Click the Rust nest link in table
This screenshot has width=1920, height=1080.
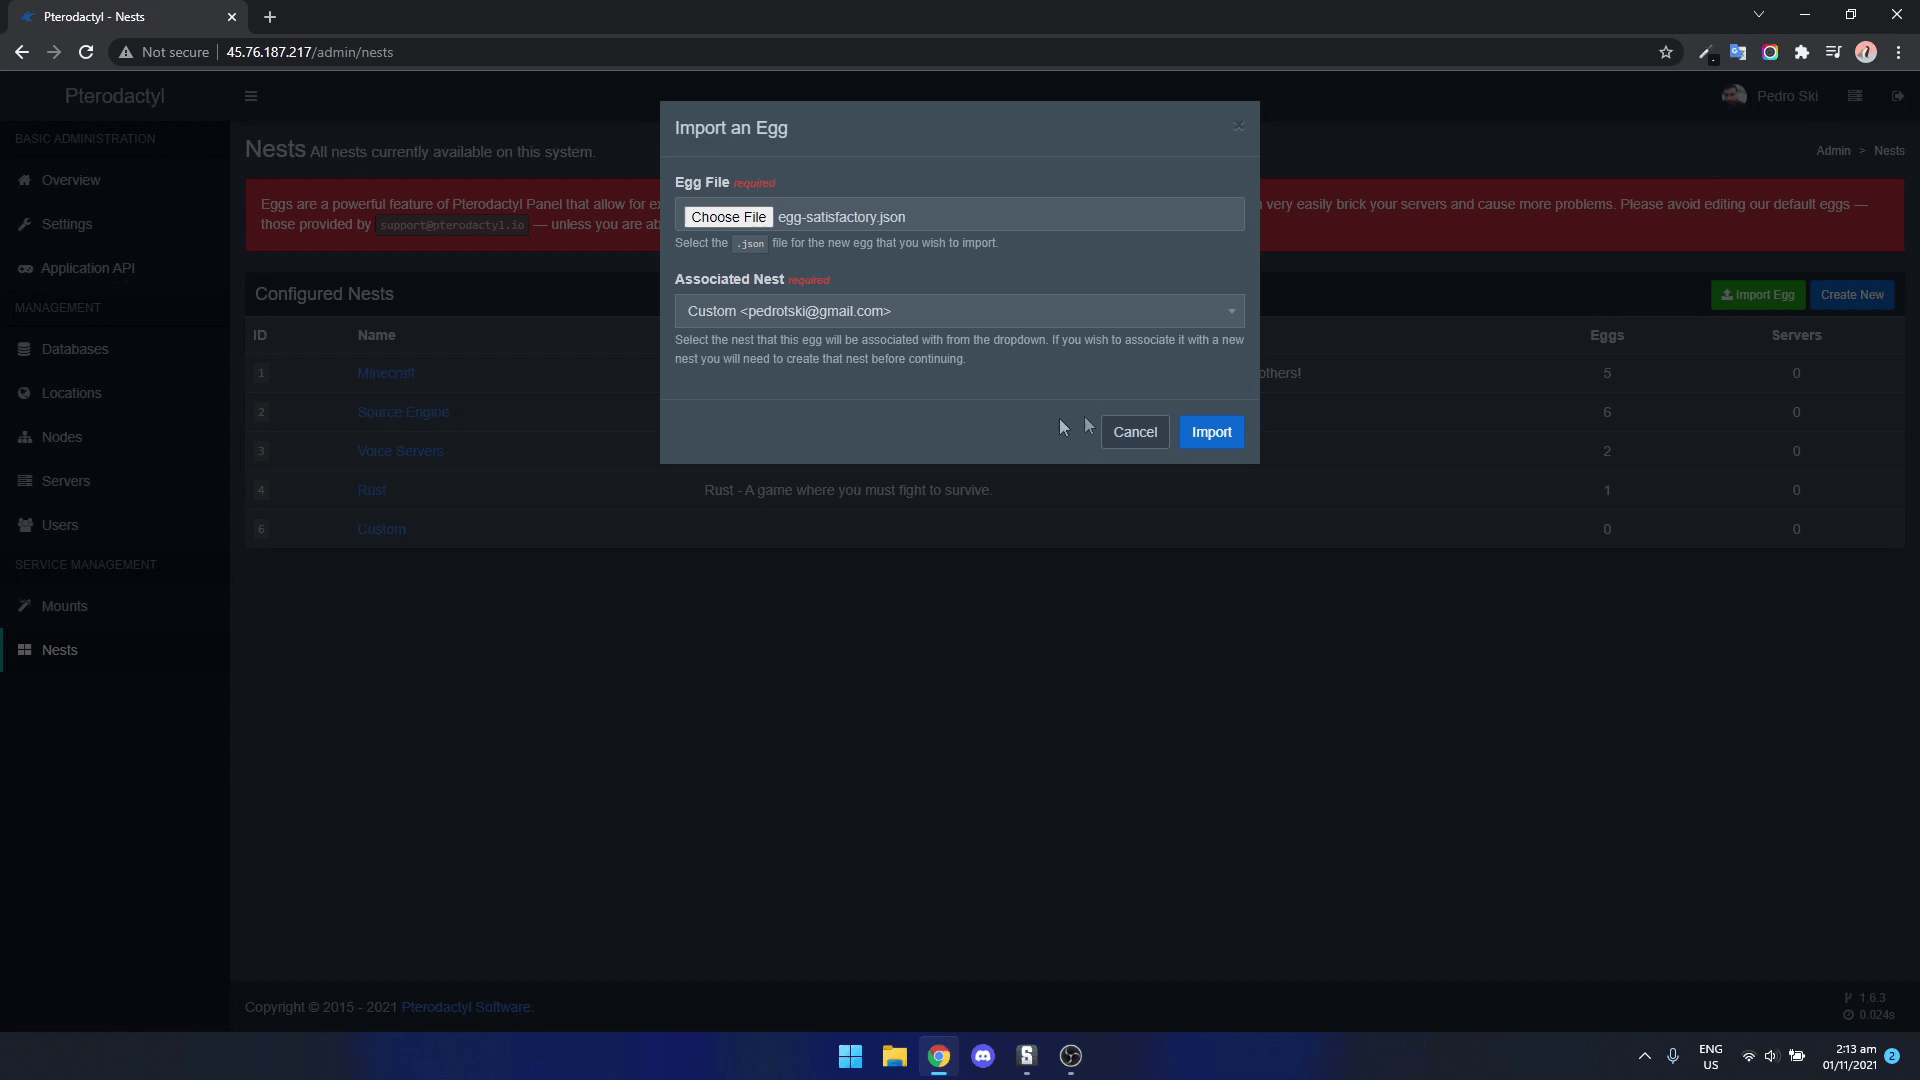pos(371,489)
